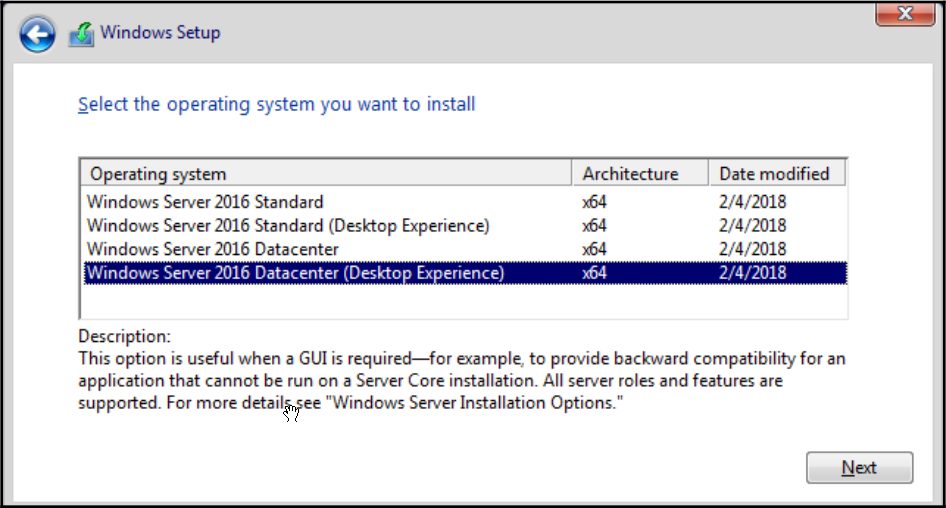Close the Windows Setup dialog
The width and height of the screenshot is (946, 508).
tap(905, 13)
